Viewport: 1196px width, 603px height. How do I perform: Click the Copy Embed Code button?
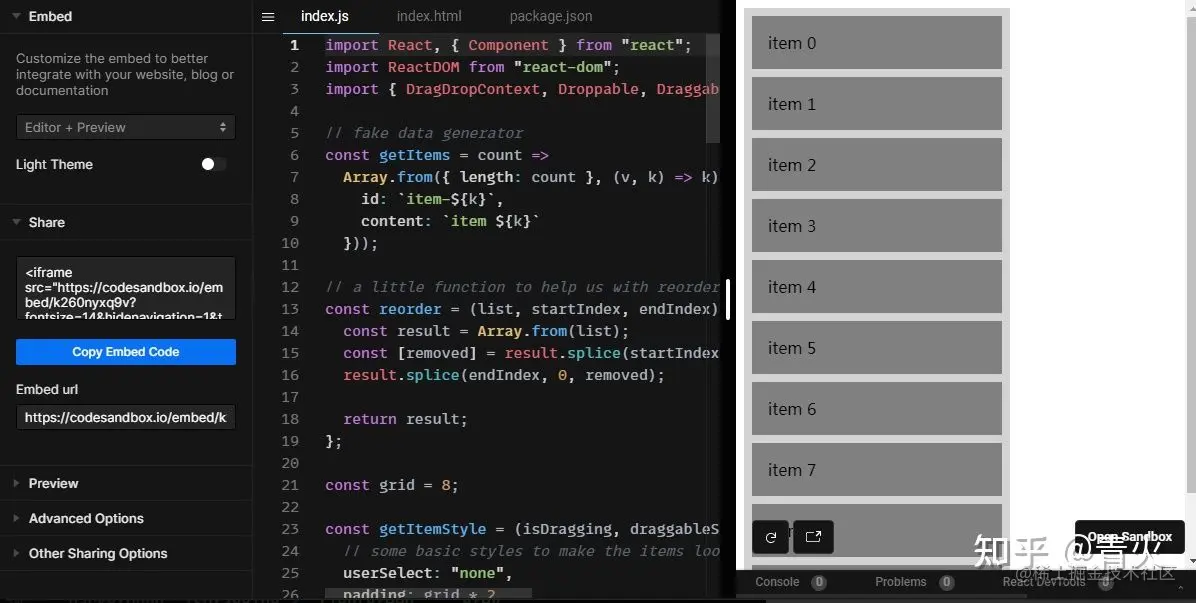tap(126, 351)
